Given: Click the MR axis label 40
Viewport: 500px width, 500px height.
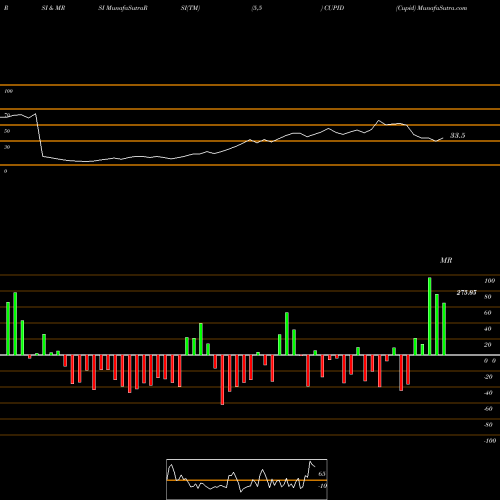Looking at the screenshot, I should [x=488, y=329].
